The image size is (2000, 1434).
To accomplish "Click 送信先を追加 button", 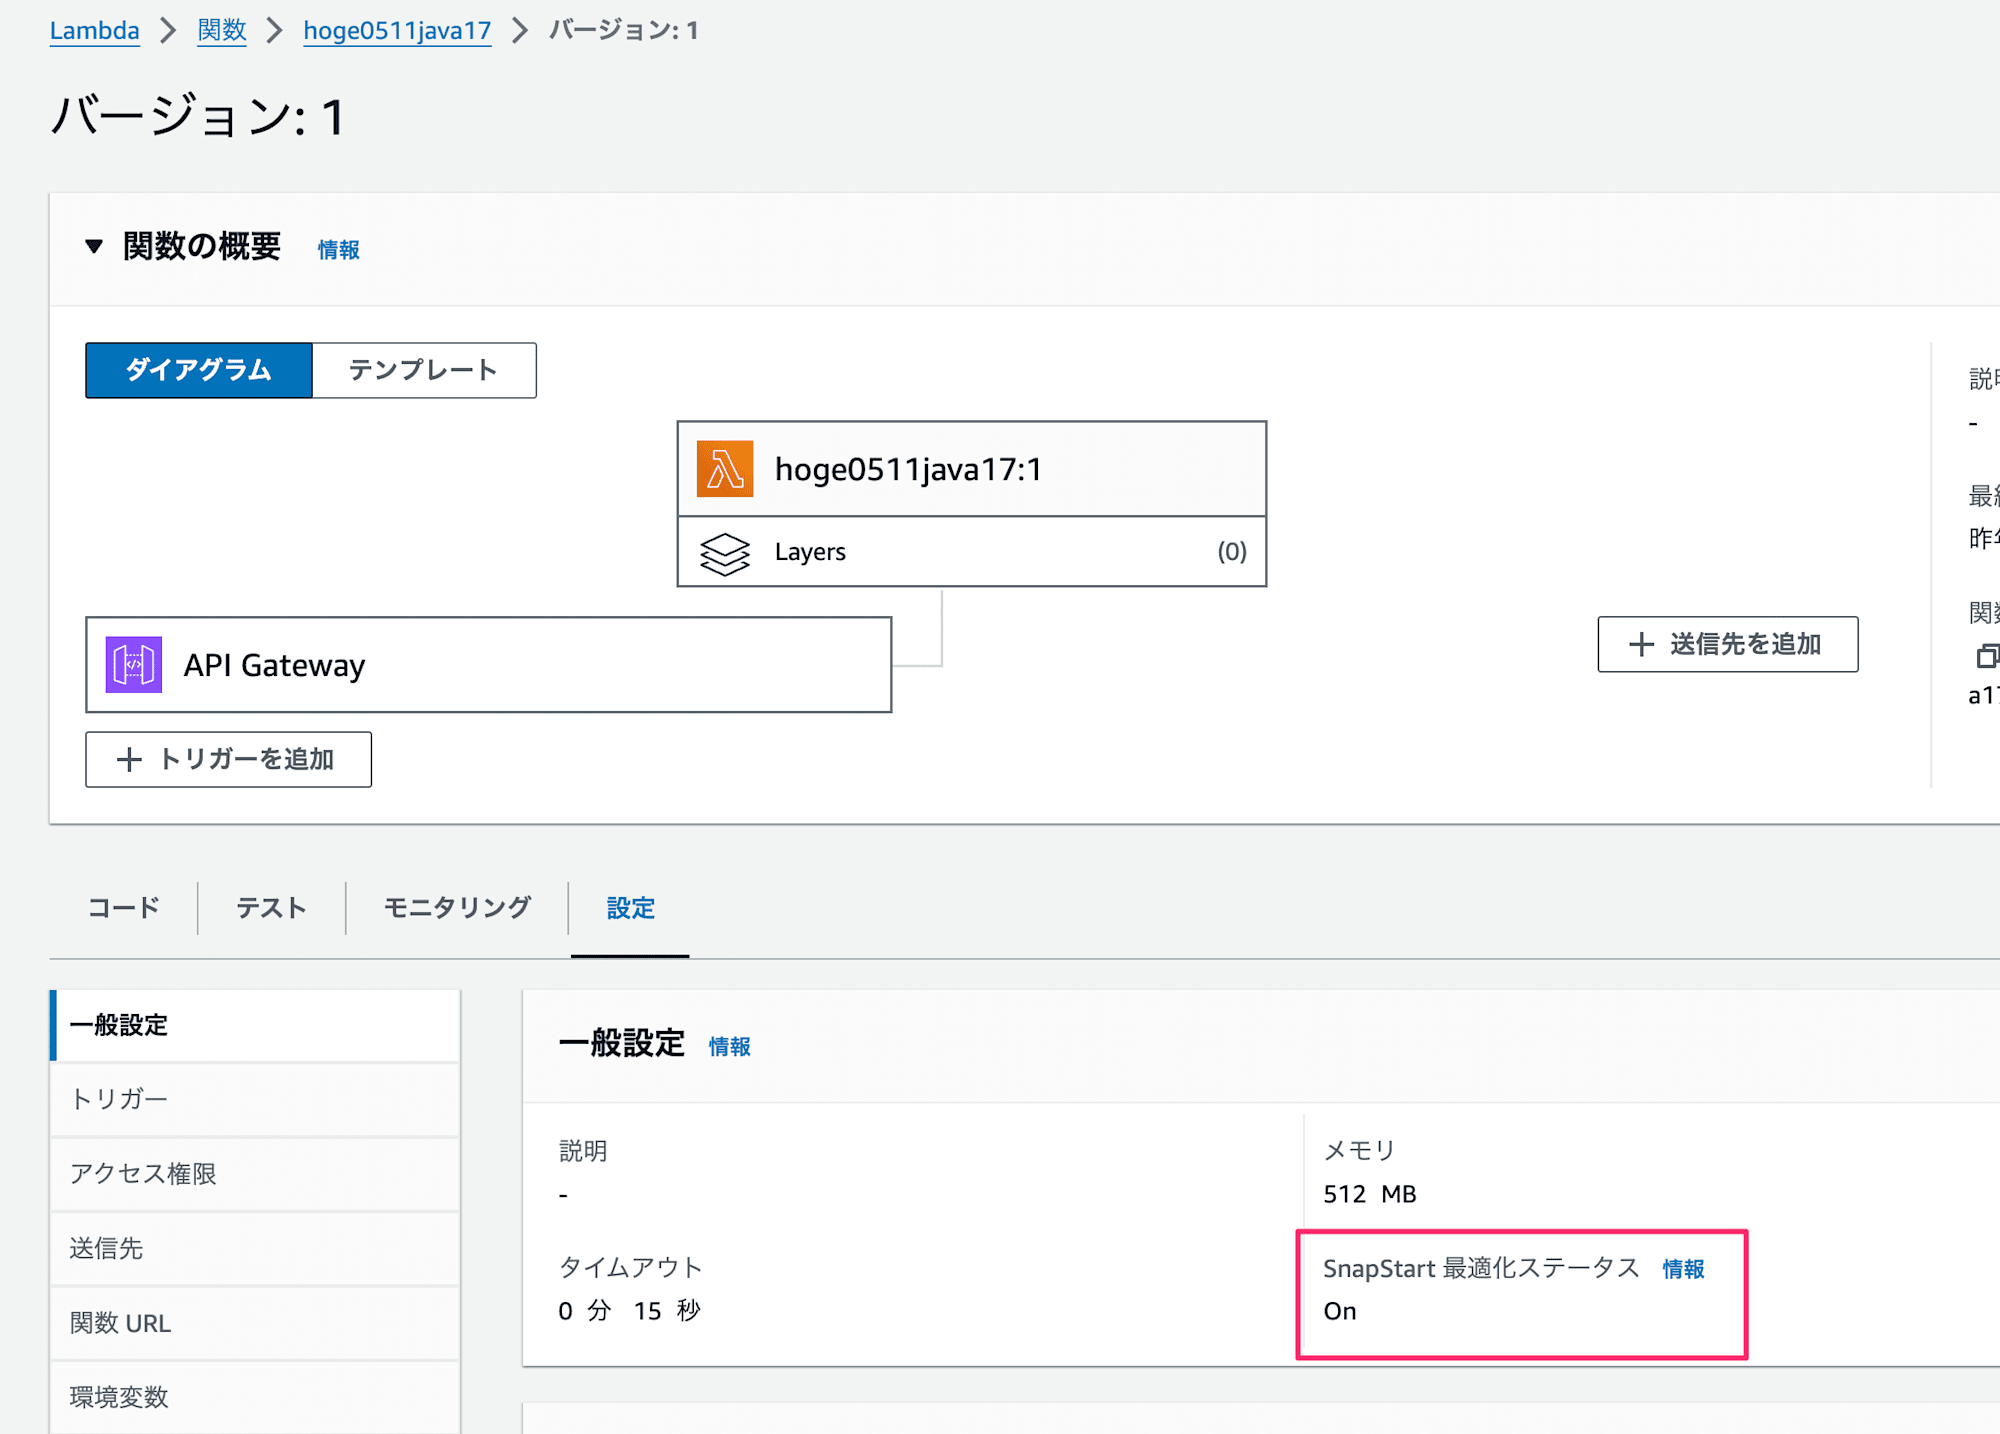I will [1728, 645].
